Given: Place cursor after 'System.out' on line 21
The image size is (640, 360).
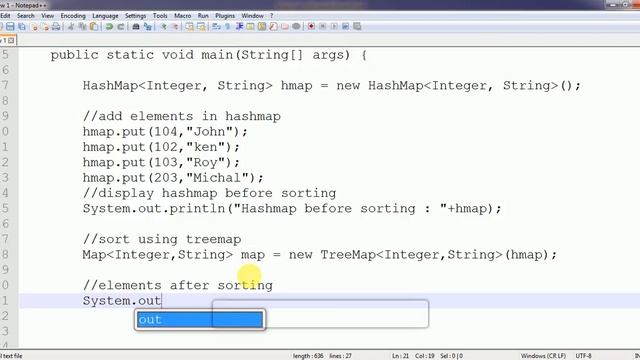Looking at the screenshot, I should pos(162,301).
